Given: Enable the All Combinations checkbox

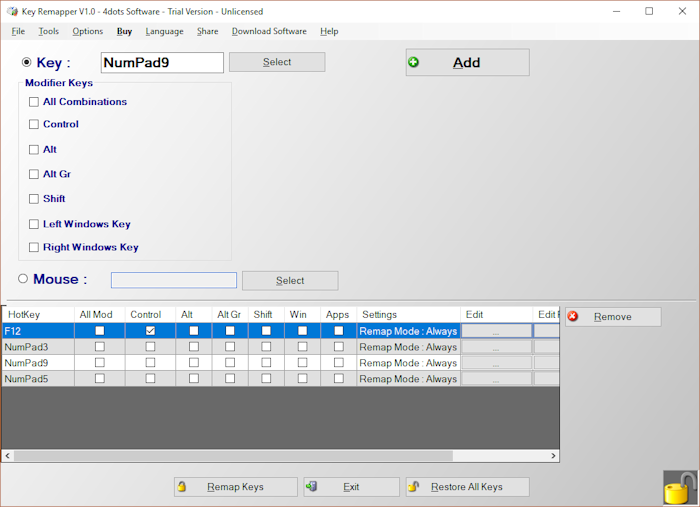Looking at the screenshot, I should click(34, 102).
